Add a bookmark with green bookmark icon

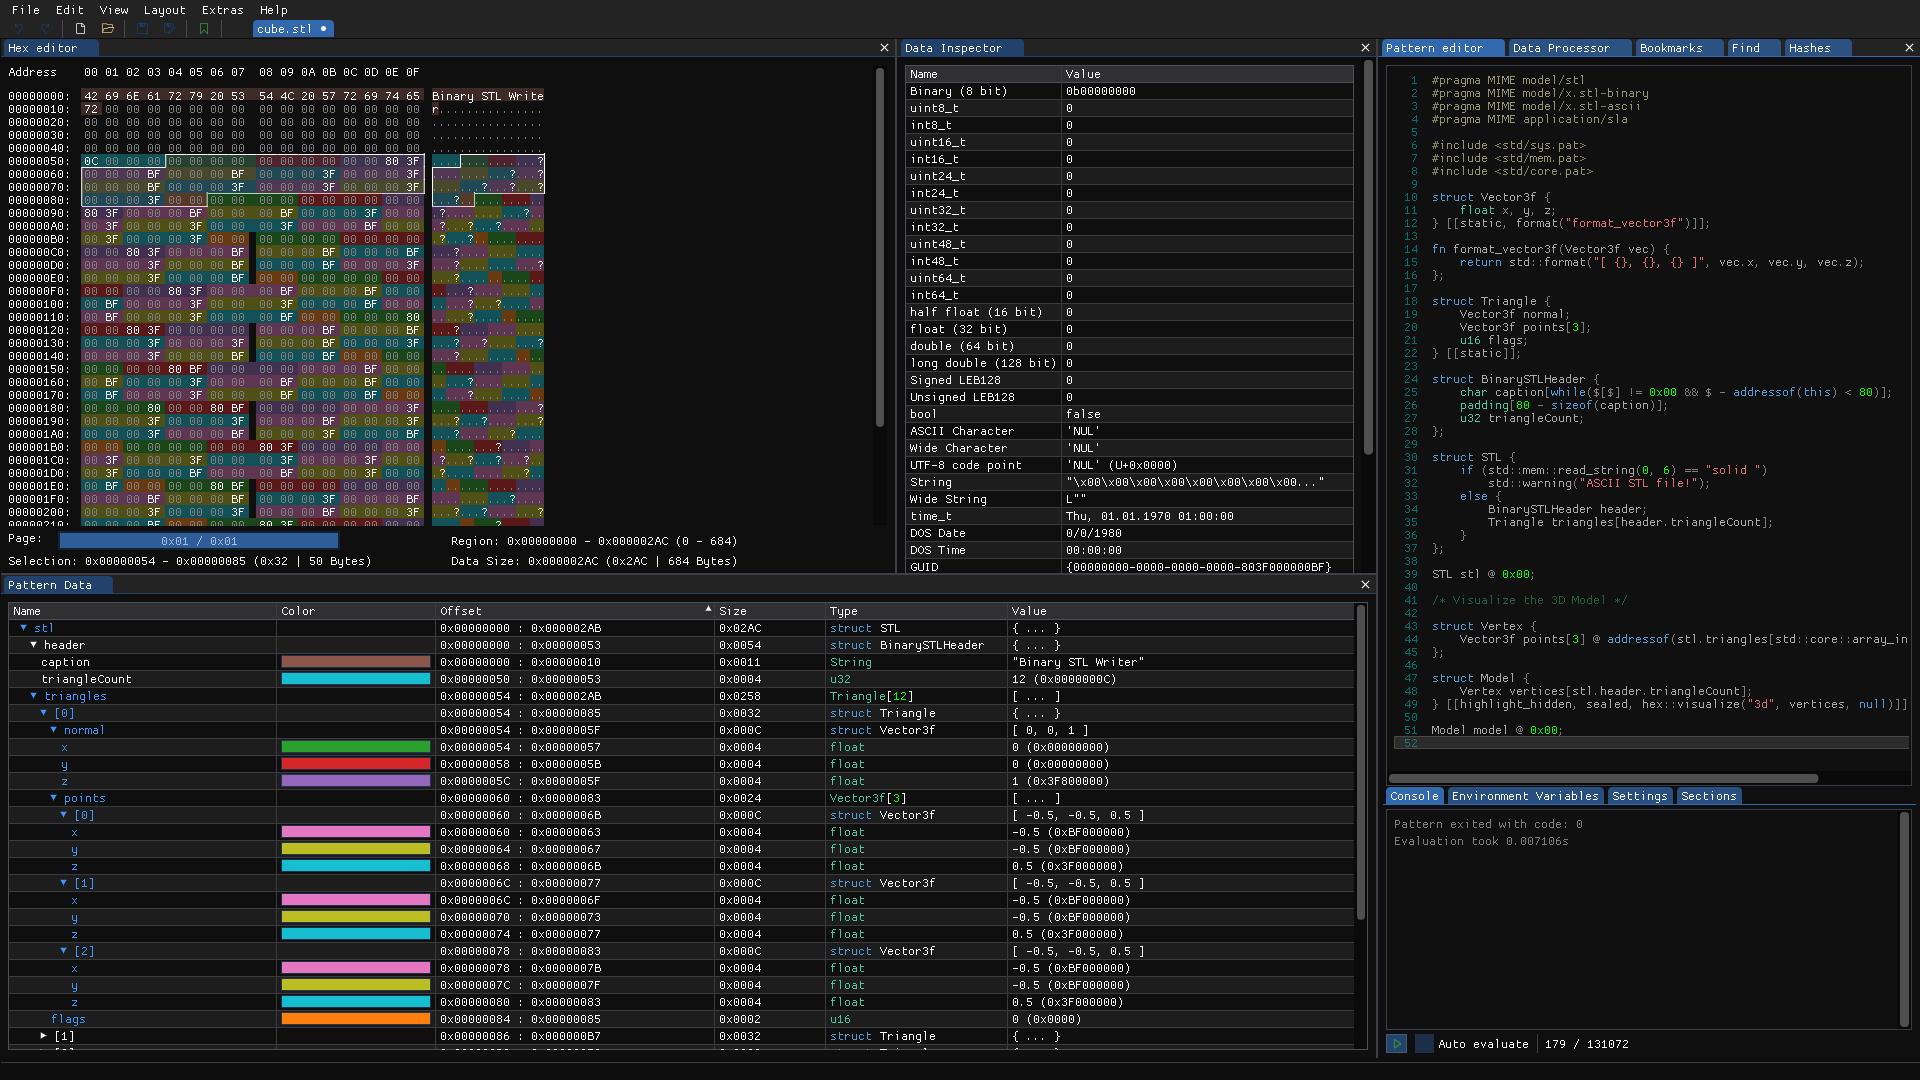[204, 29]
